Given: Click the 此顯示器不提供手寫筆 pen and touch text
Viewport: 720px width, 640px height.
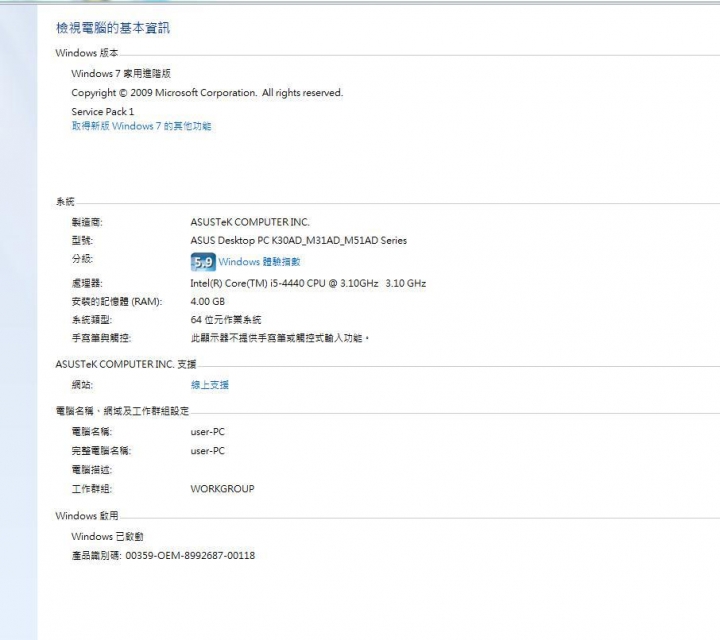Looking at the screenshot, I should [x=280, y=338].
